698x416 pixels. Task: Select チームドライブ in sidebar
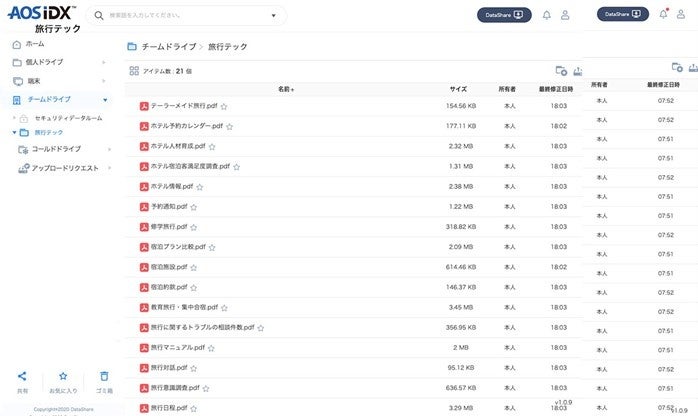(49, 100)
